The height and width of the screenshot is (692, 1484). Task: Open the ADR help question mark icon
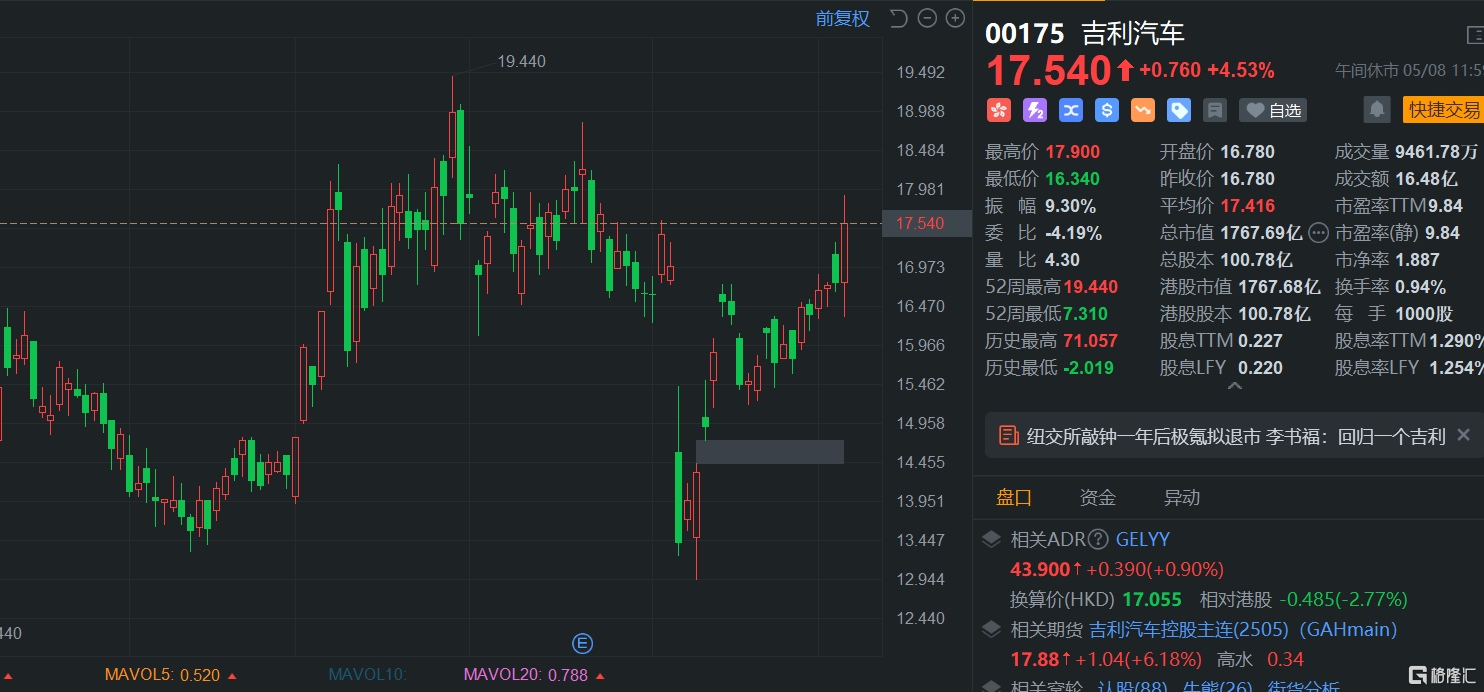pos(1098,540)
